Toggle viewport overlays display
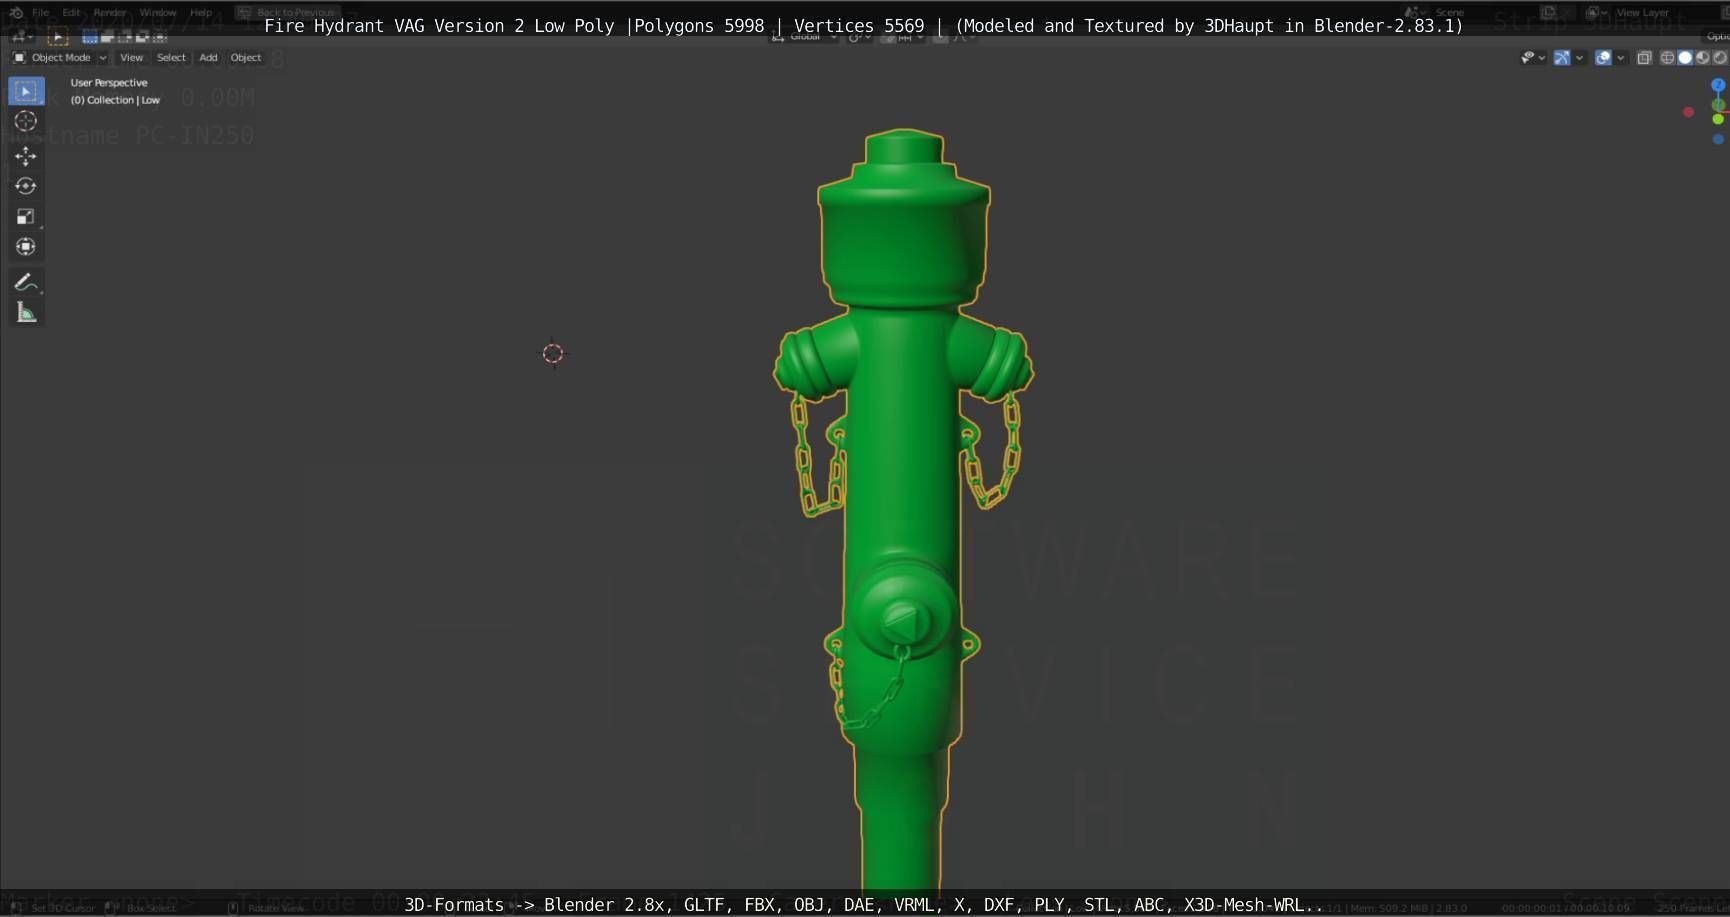Screen dimensions: 1730x917 1603,58
